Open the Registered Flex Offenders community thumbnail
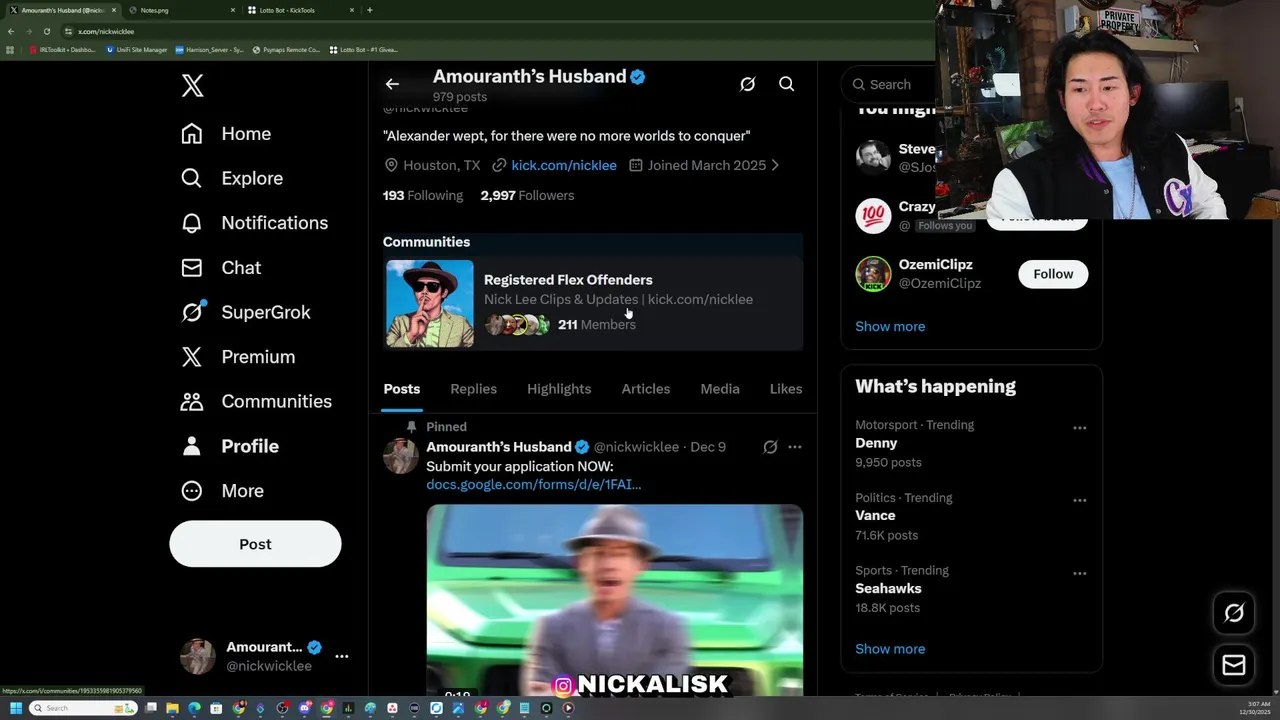1280x720 pixels. [x=430, y=304]
